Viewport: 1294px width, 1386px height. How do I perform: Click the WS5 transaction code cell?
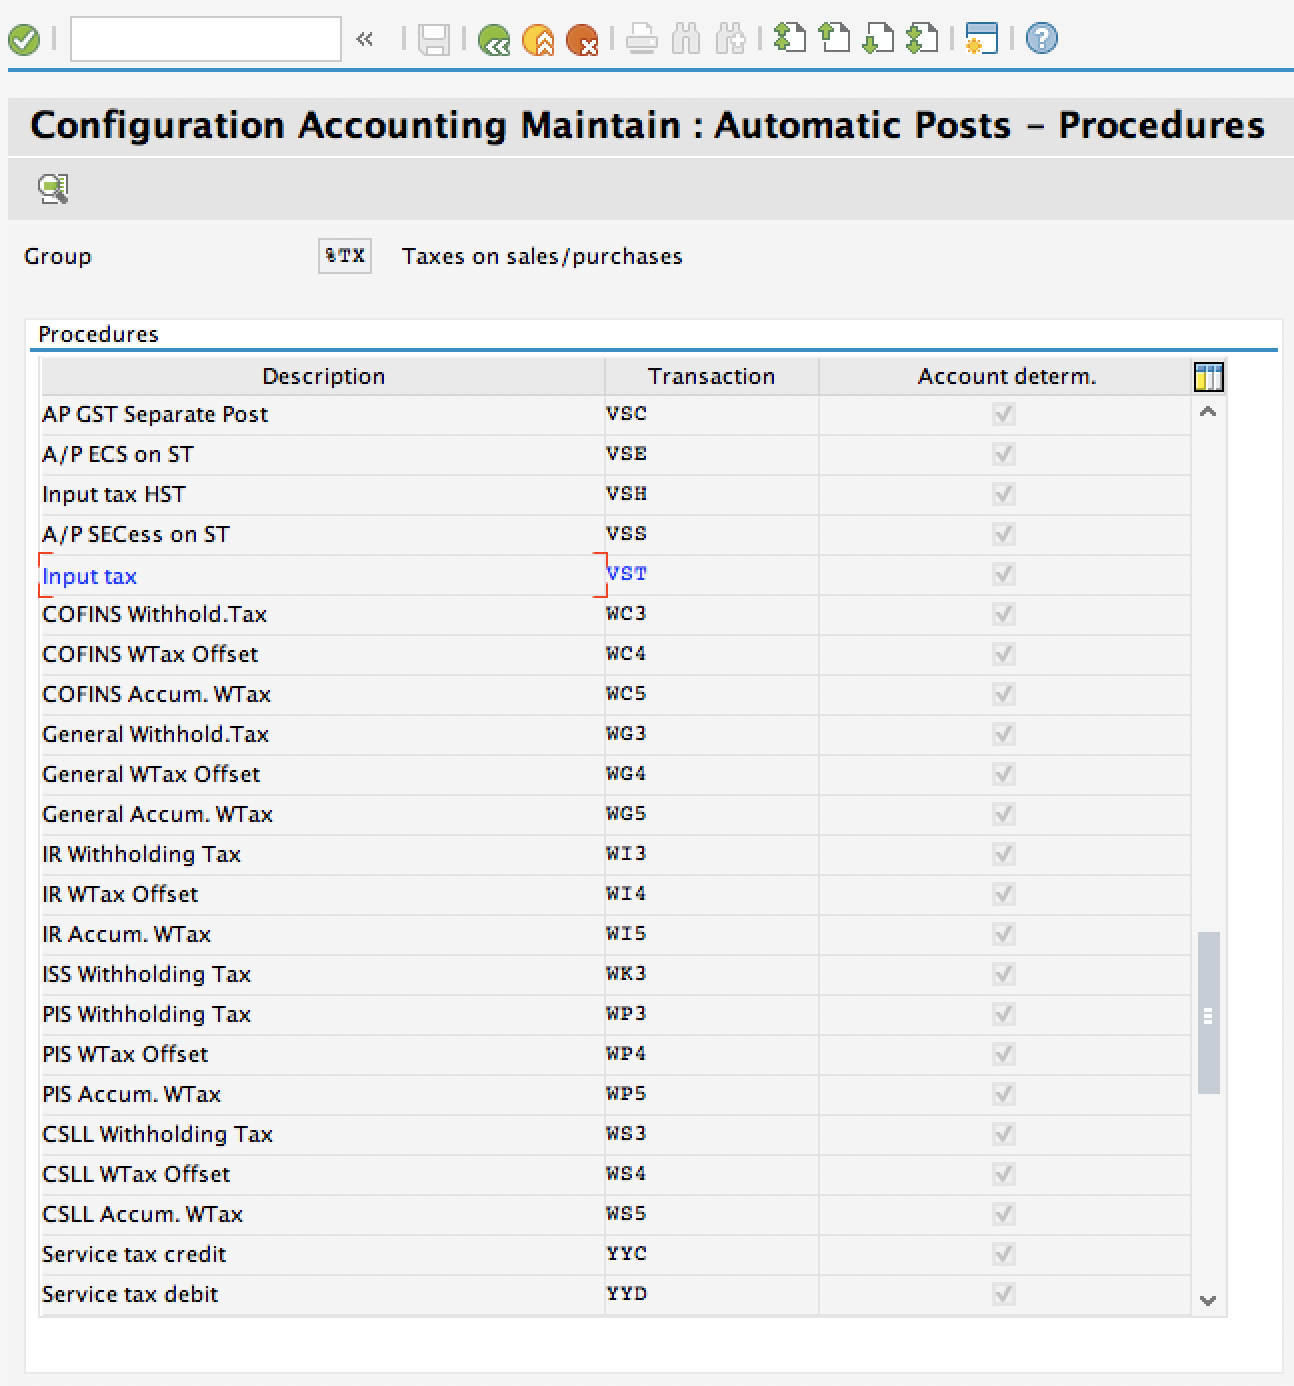point(712,1214)
